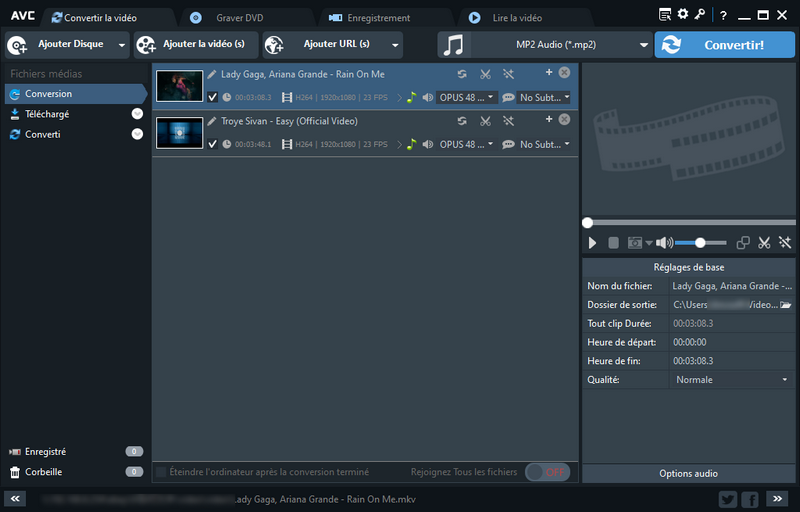Open Corbeille in the sidebar

coord(76,472)
